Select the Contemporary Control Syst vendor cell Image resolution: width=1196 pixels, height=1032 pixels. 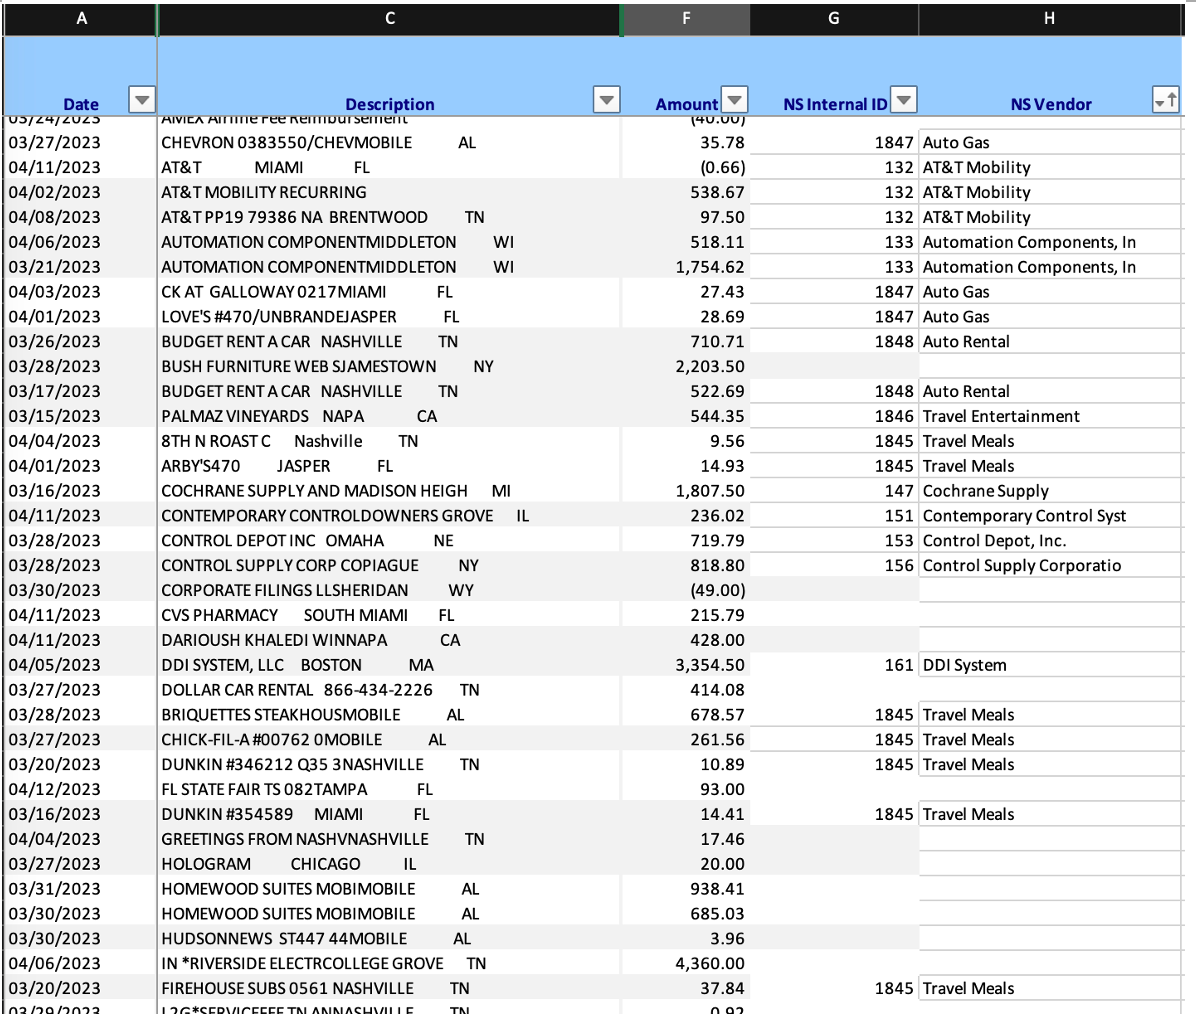pyautogui.click(x=1050, y=516)
